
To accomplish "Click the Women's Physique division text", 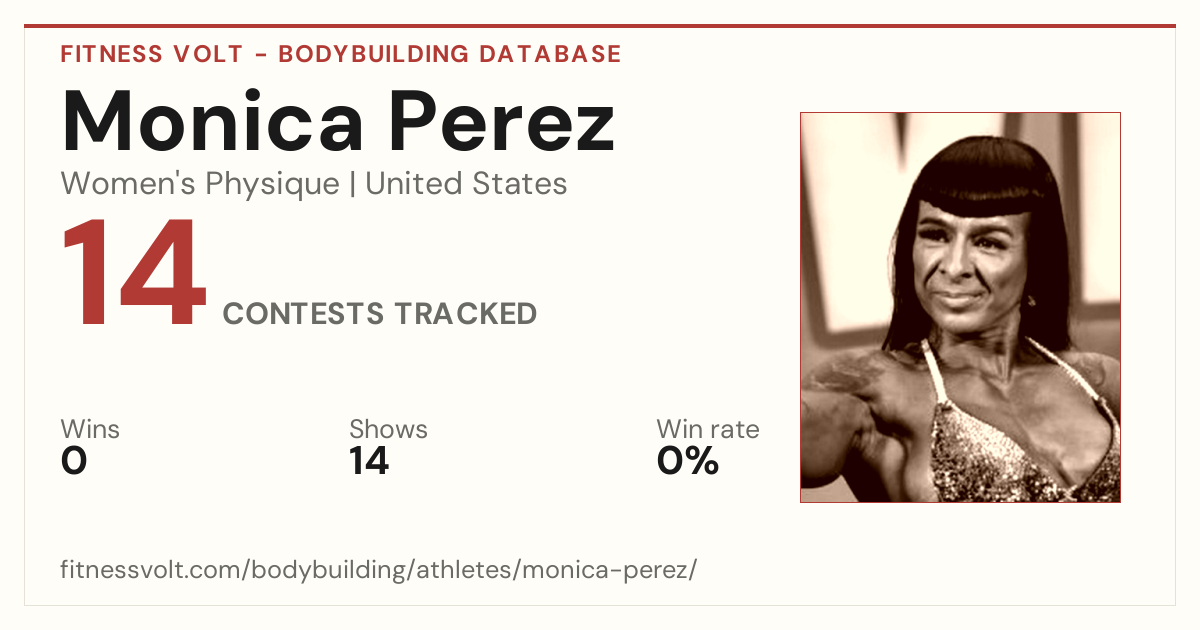I will [x=200, y=184].
